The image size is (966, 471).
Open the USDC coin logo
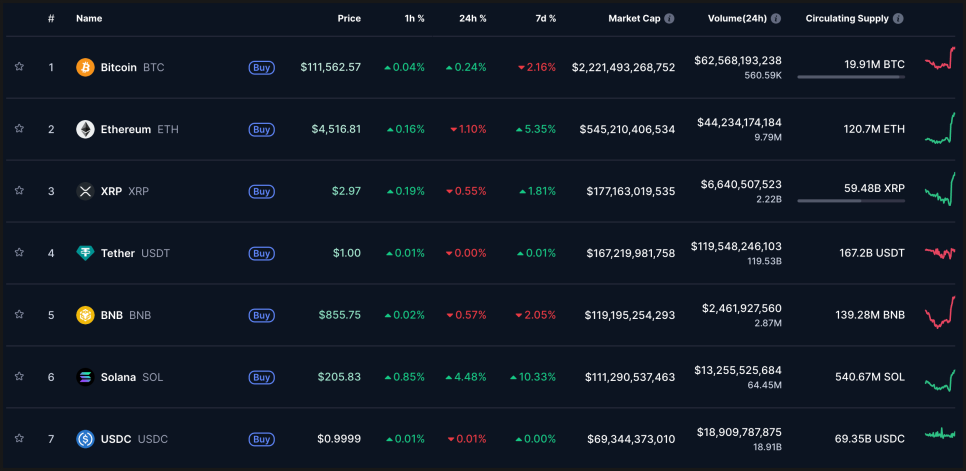pos(85,439)
